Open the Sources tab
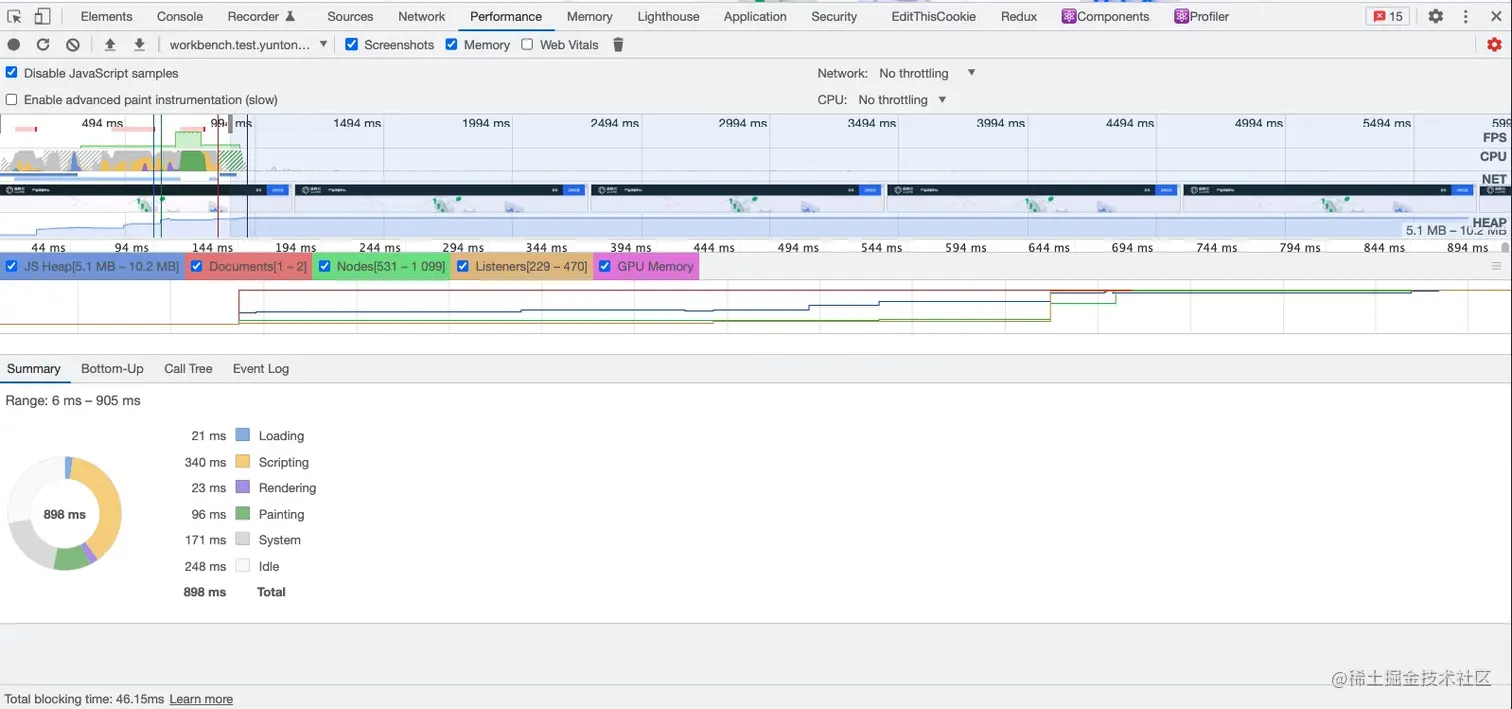The image size is (1512, 709). tap(350, 16)
